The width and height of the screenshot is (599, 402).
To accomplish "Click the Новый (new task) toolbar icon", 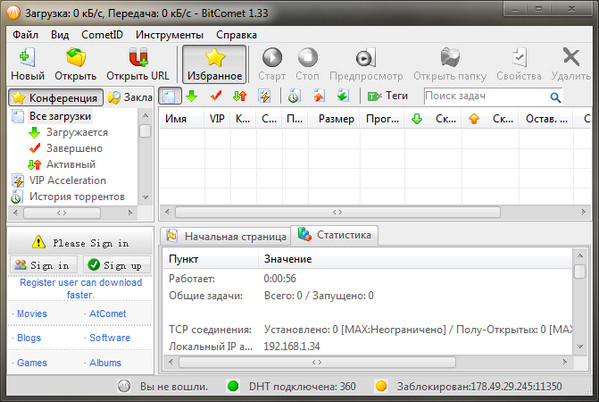I will pyautogui.click(x=27, y=57).
